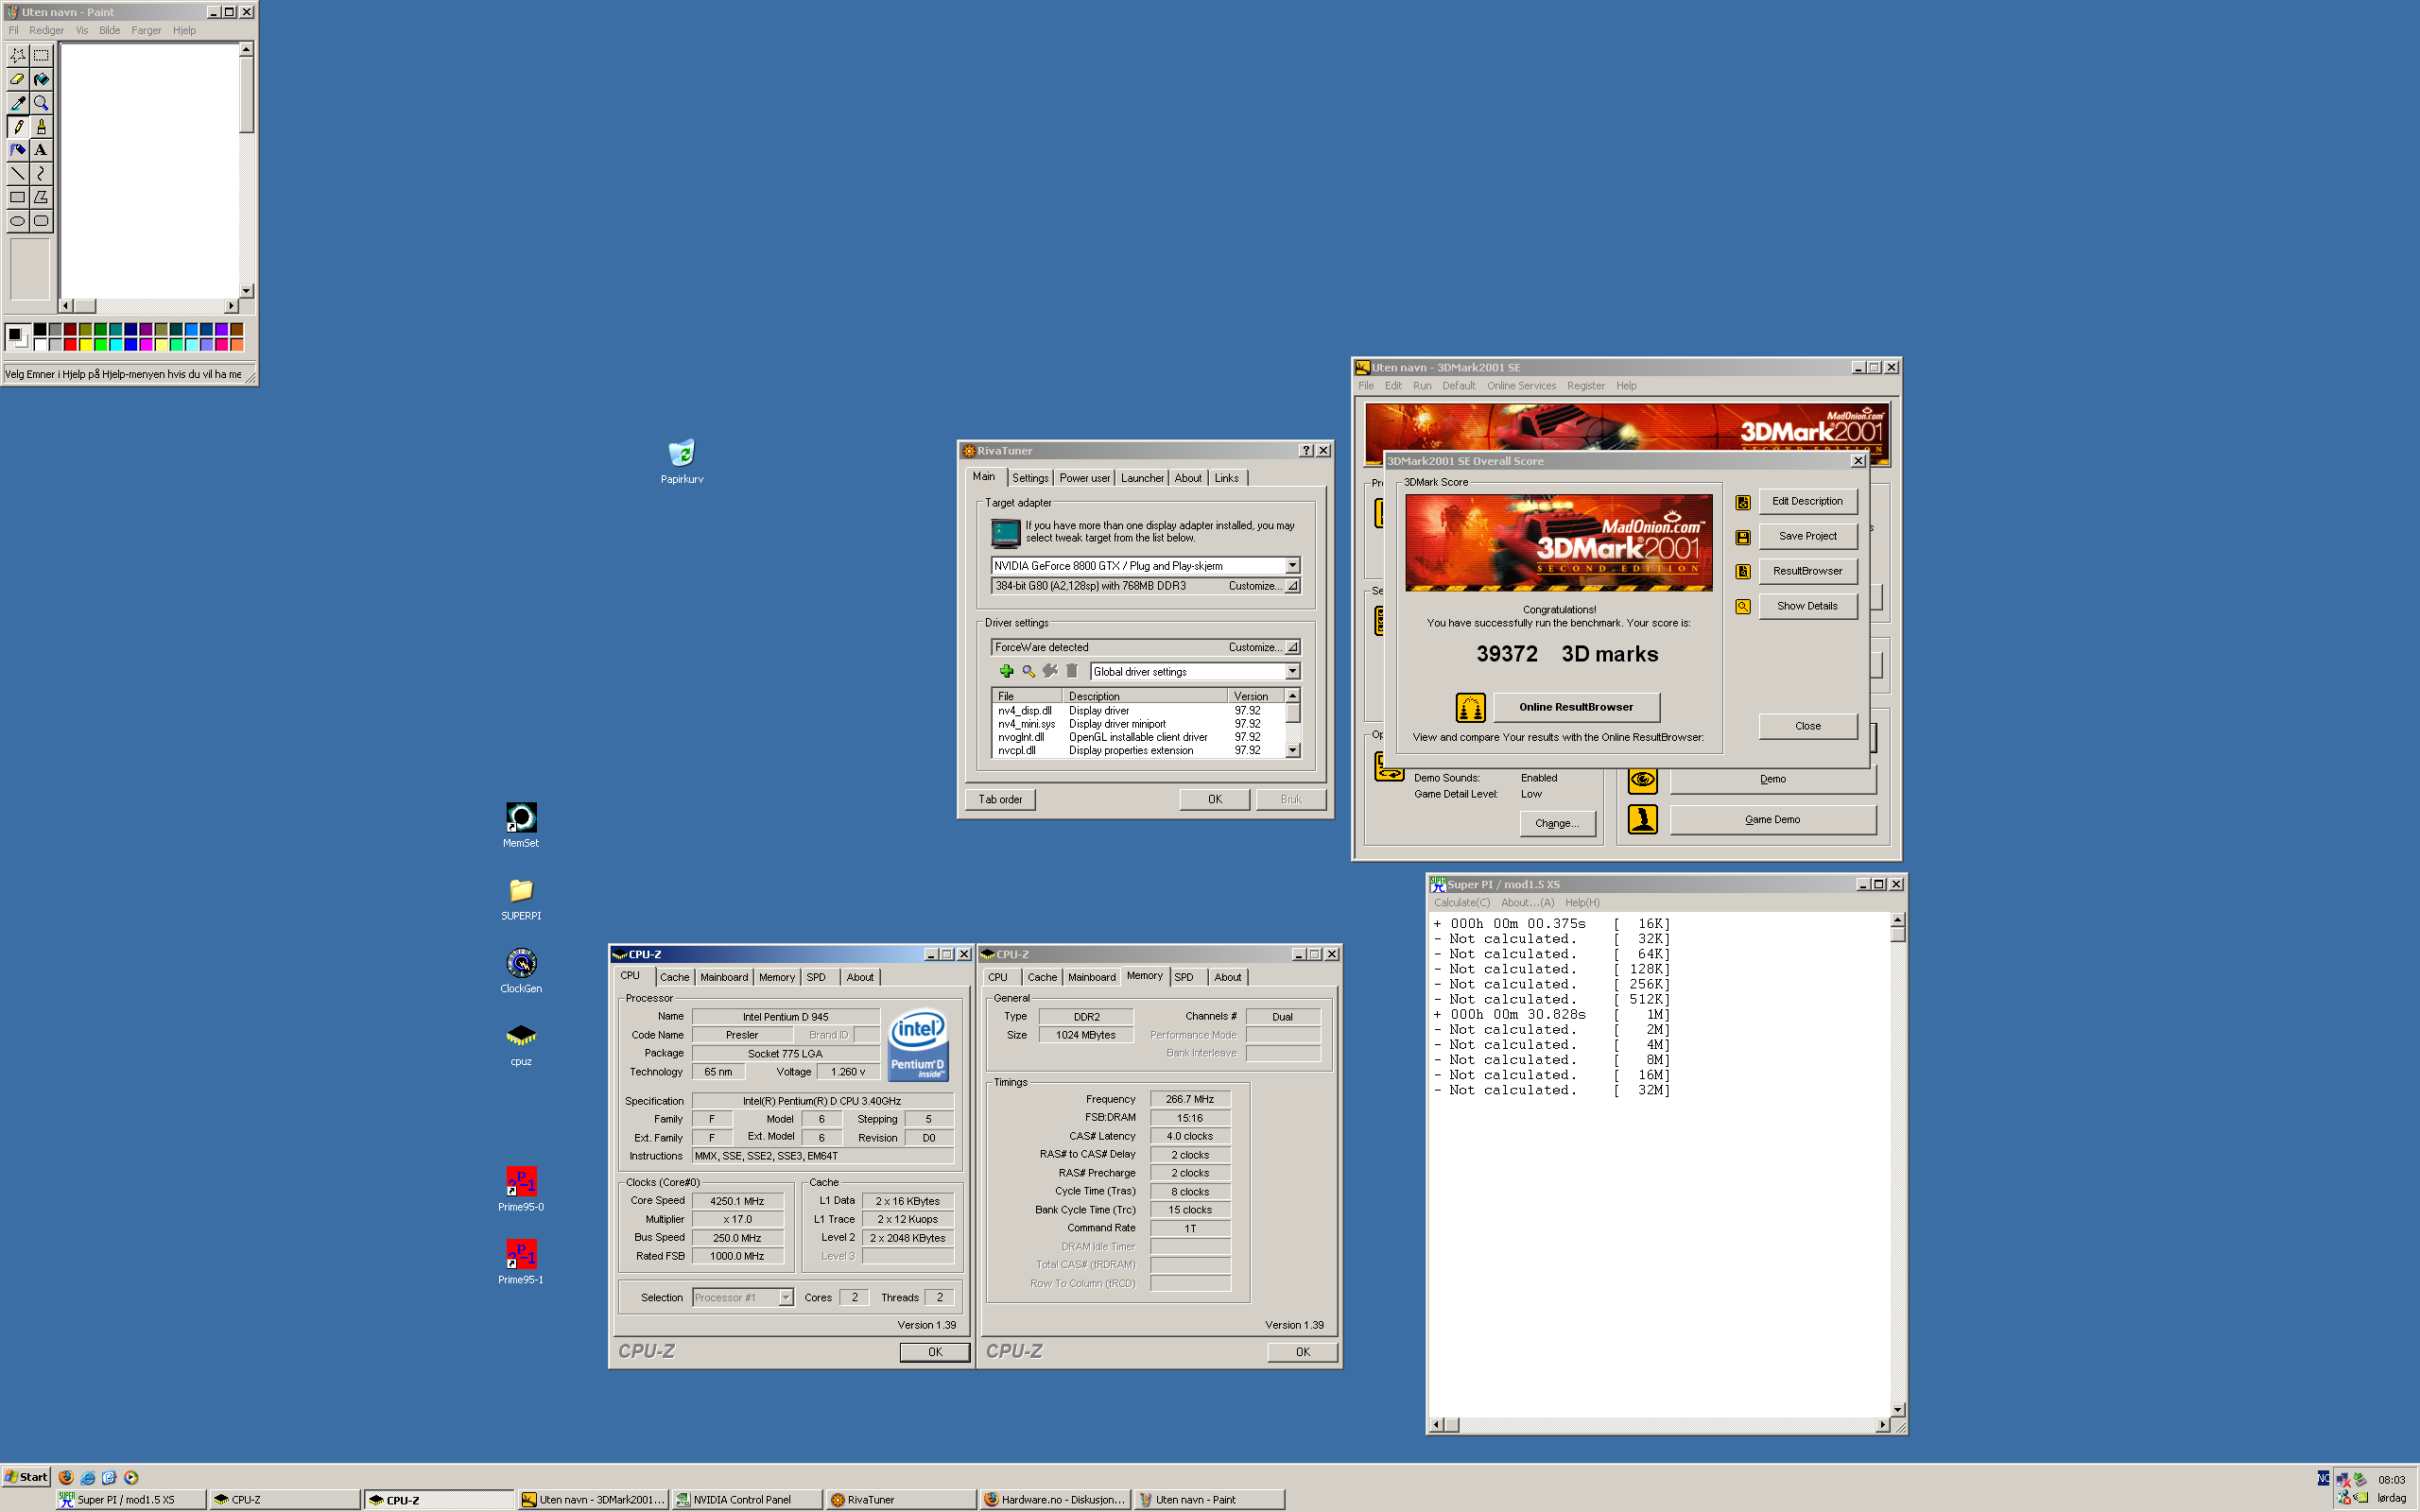2420x1512 pixels.
Task: Select the Brush tool in Paint
Action: 41,127
